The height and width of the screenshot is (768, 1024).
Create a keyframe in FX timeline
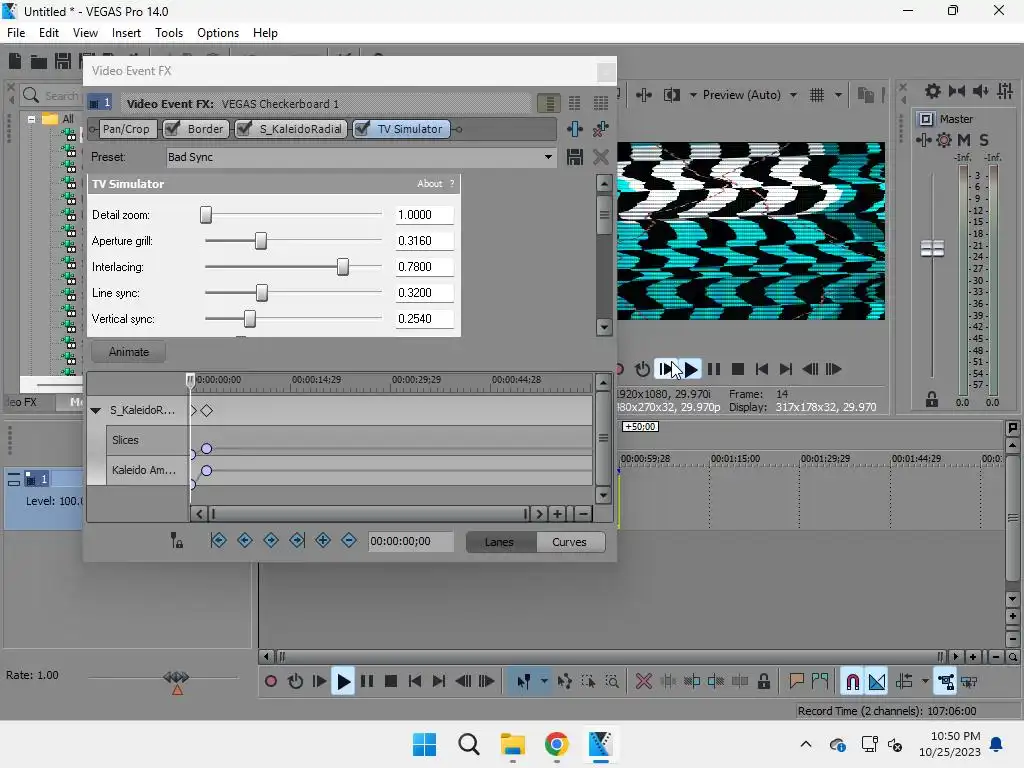pos(323,540)
